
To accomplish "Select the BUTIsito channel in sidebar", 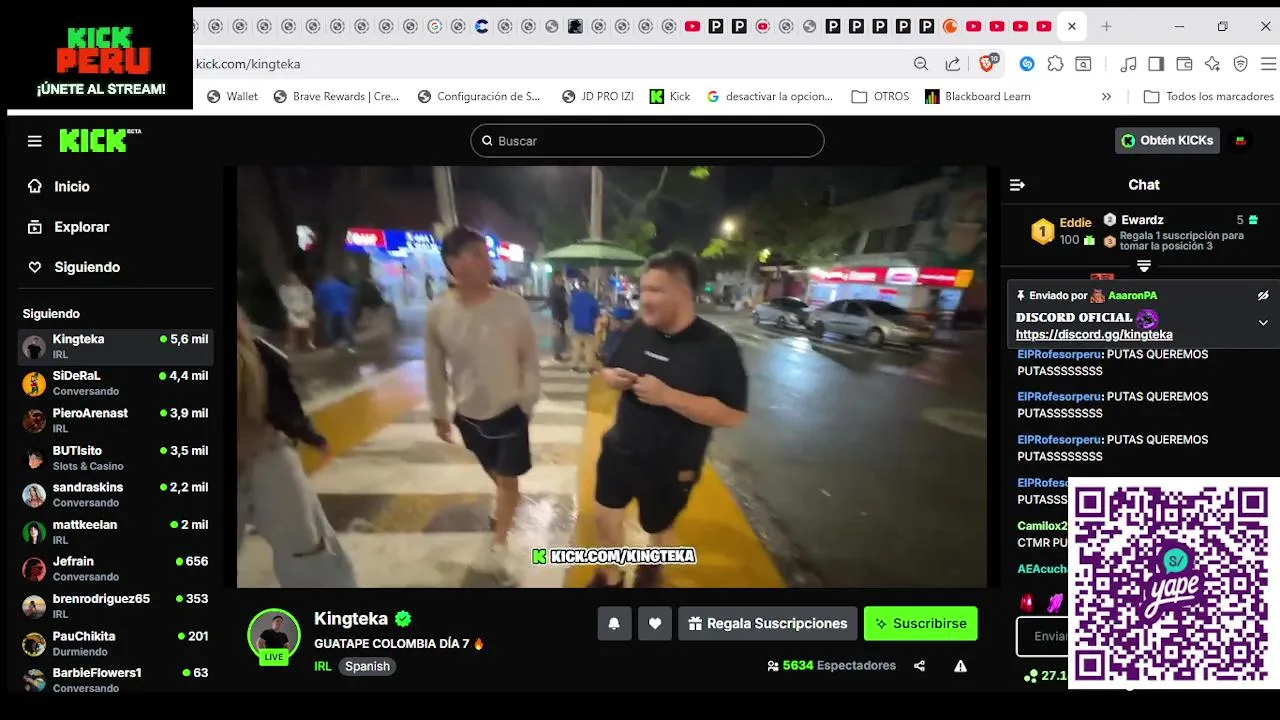I will pyautogui.click(x=116, y=458).
